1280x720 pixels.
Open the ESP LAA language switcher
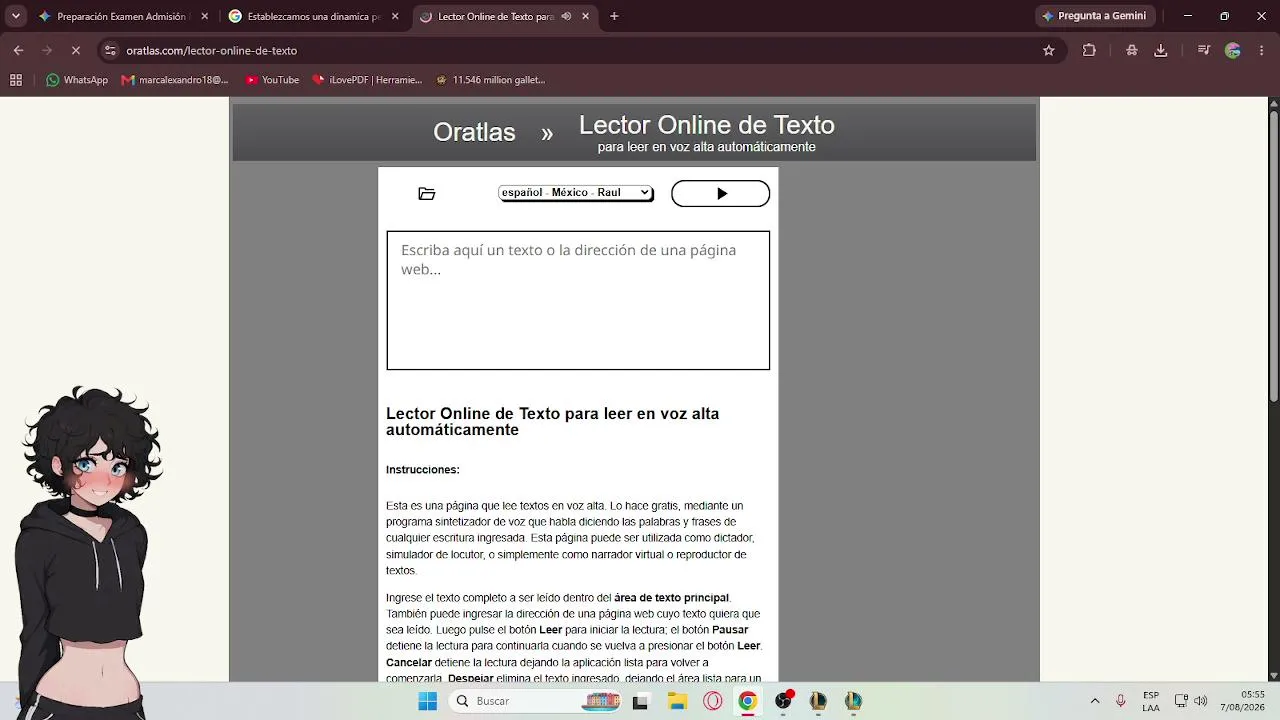(x=1151, y=701)
